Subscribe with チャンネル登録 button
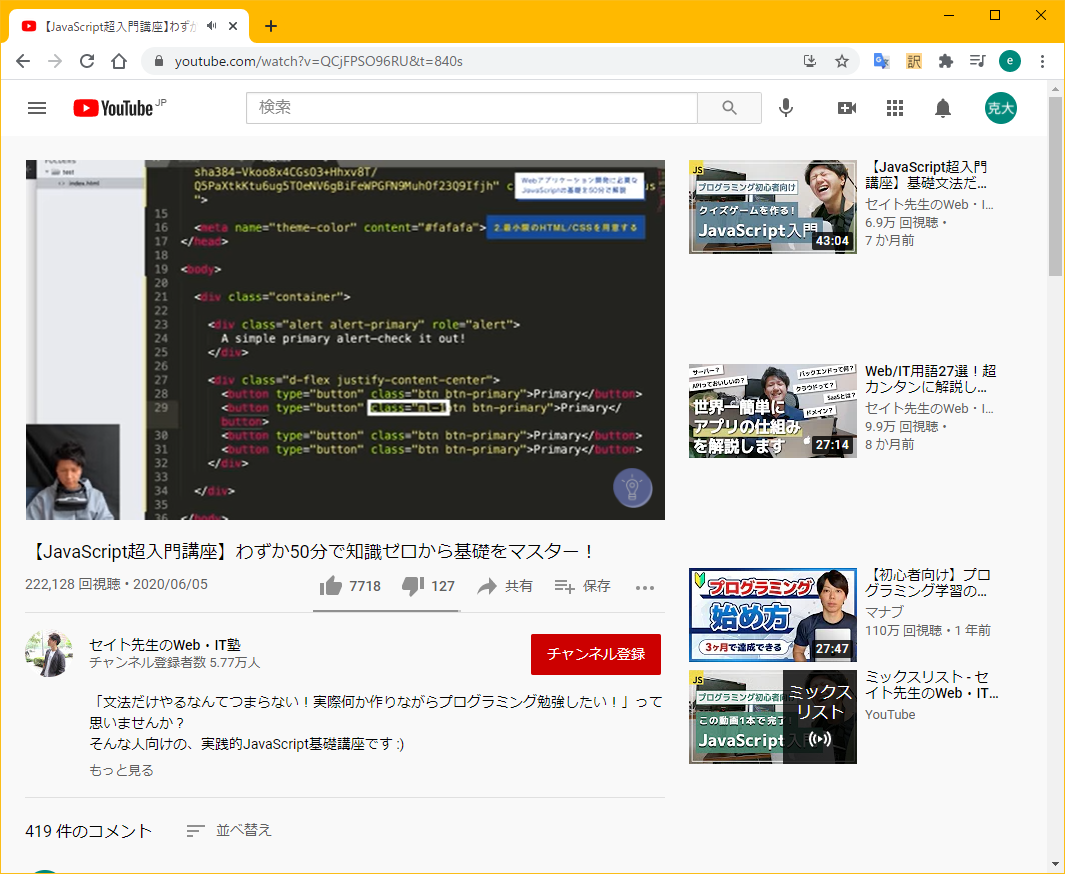 pos(596,654)
